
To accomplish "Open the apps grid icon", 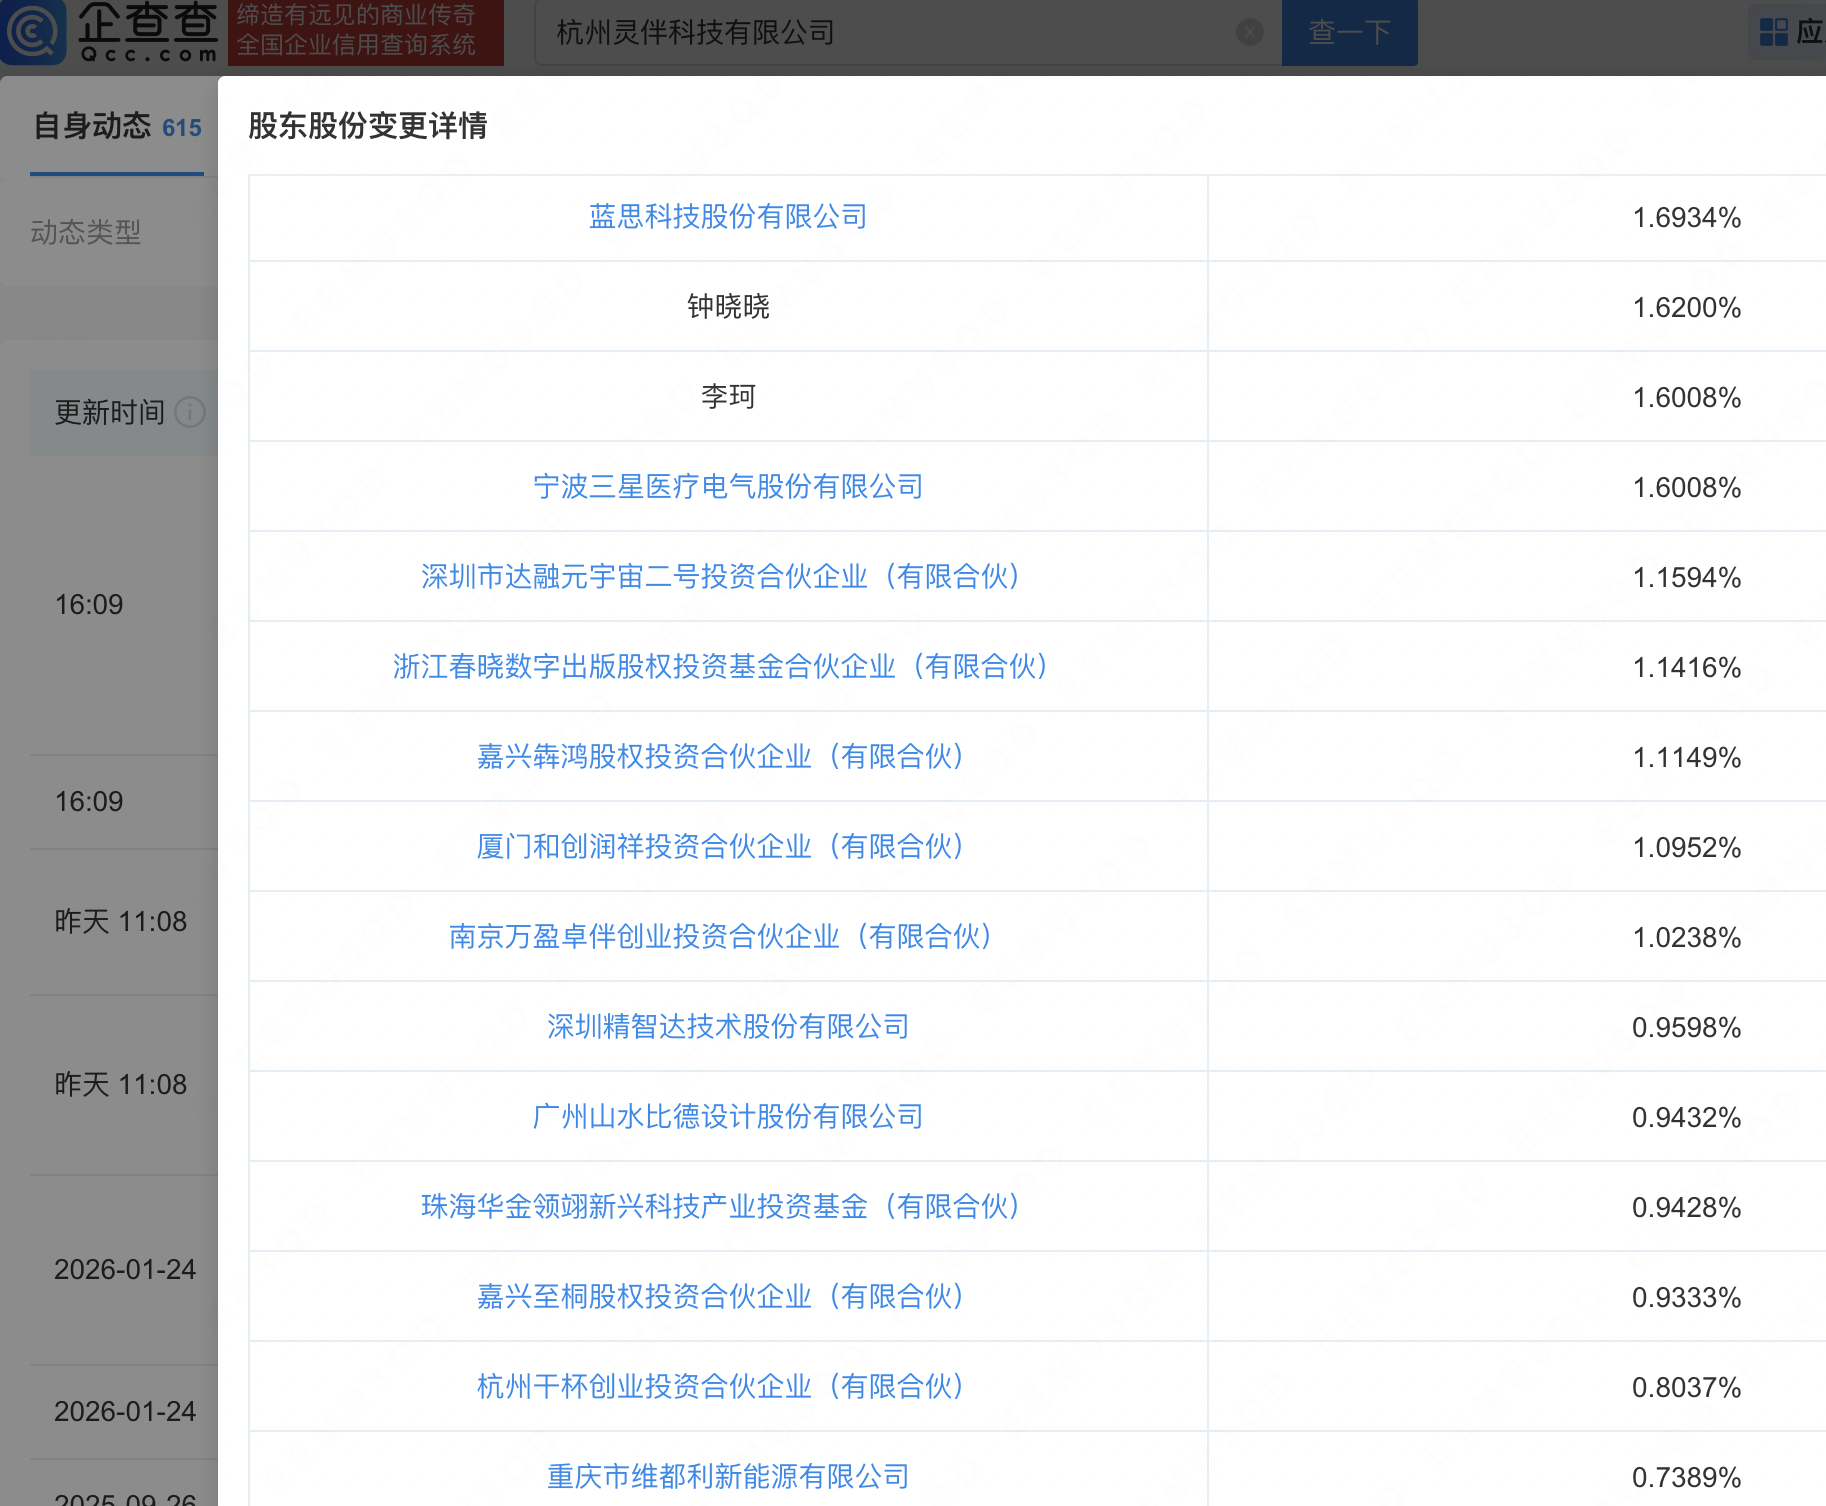I will point(1773,33).
